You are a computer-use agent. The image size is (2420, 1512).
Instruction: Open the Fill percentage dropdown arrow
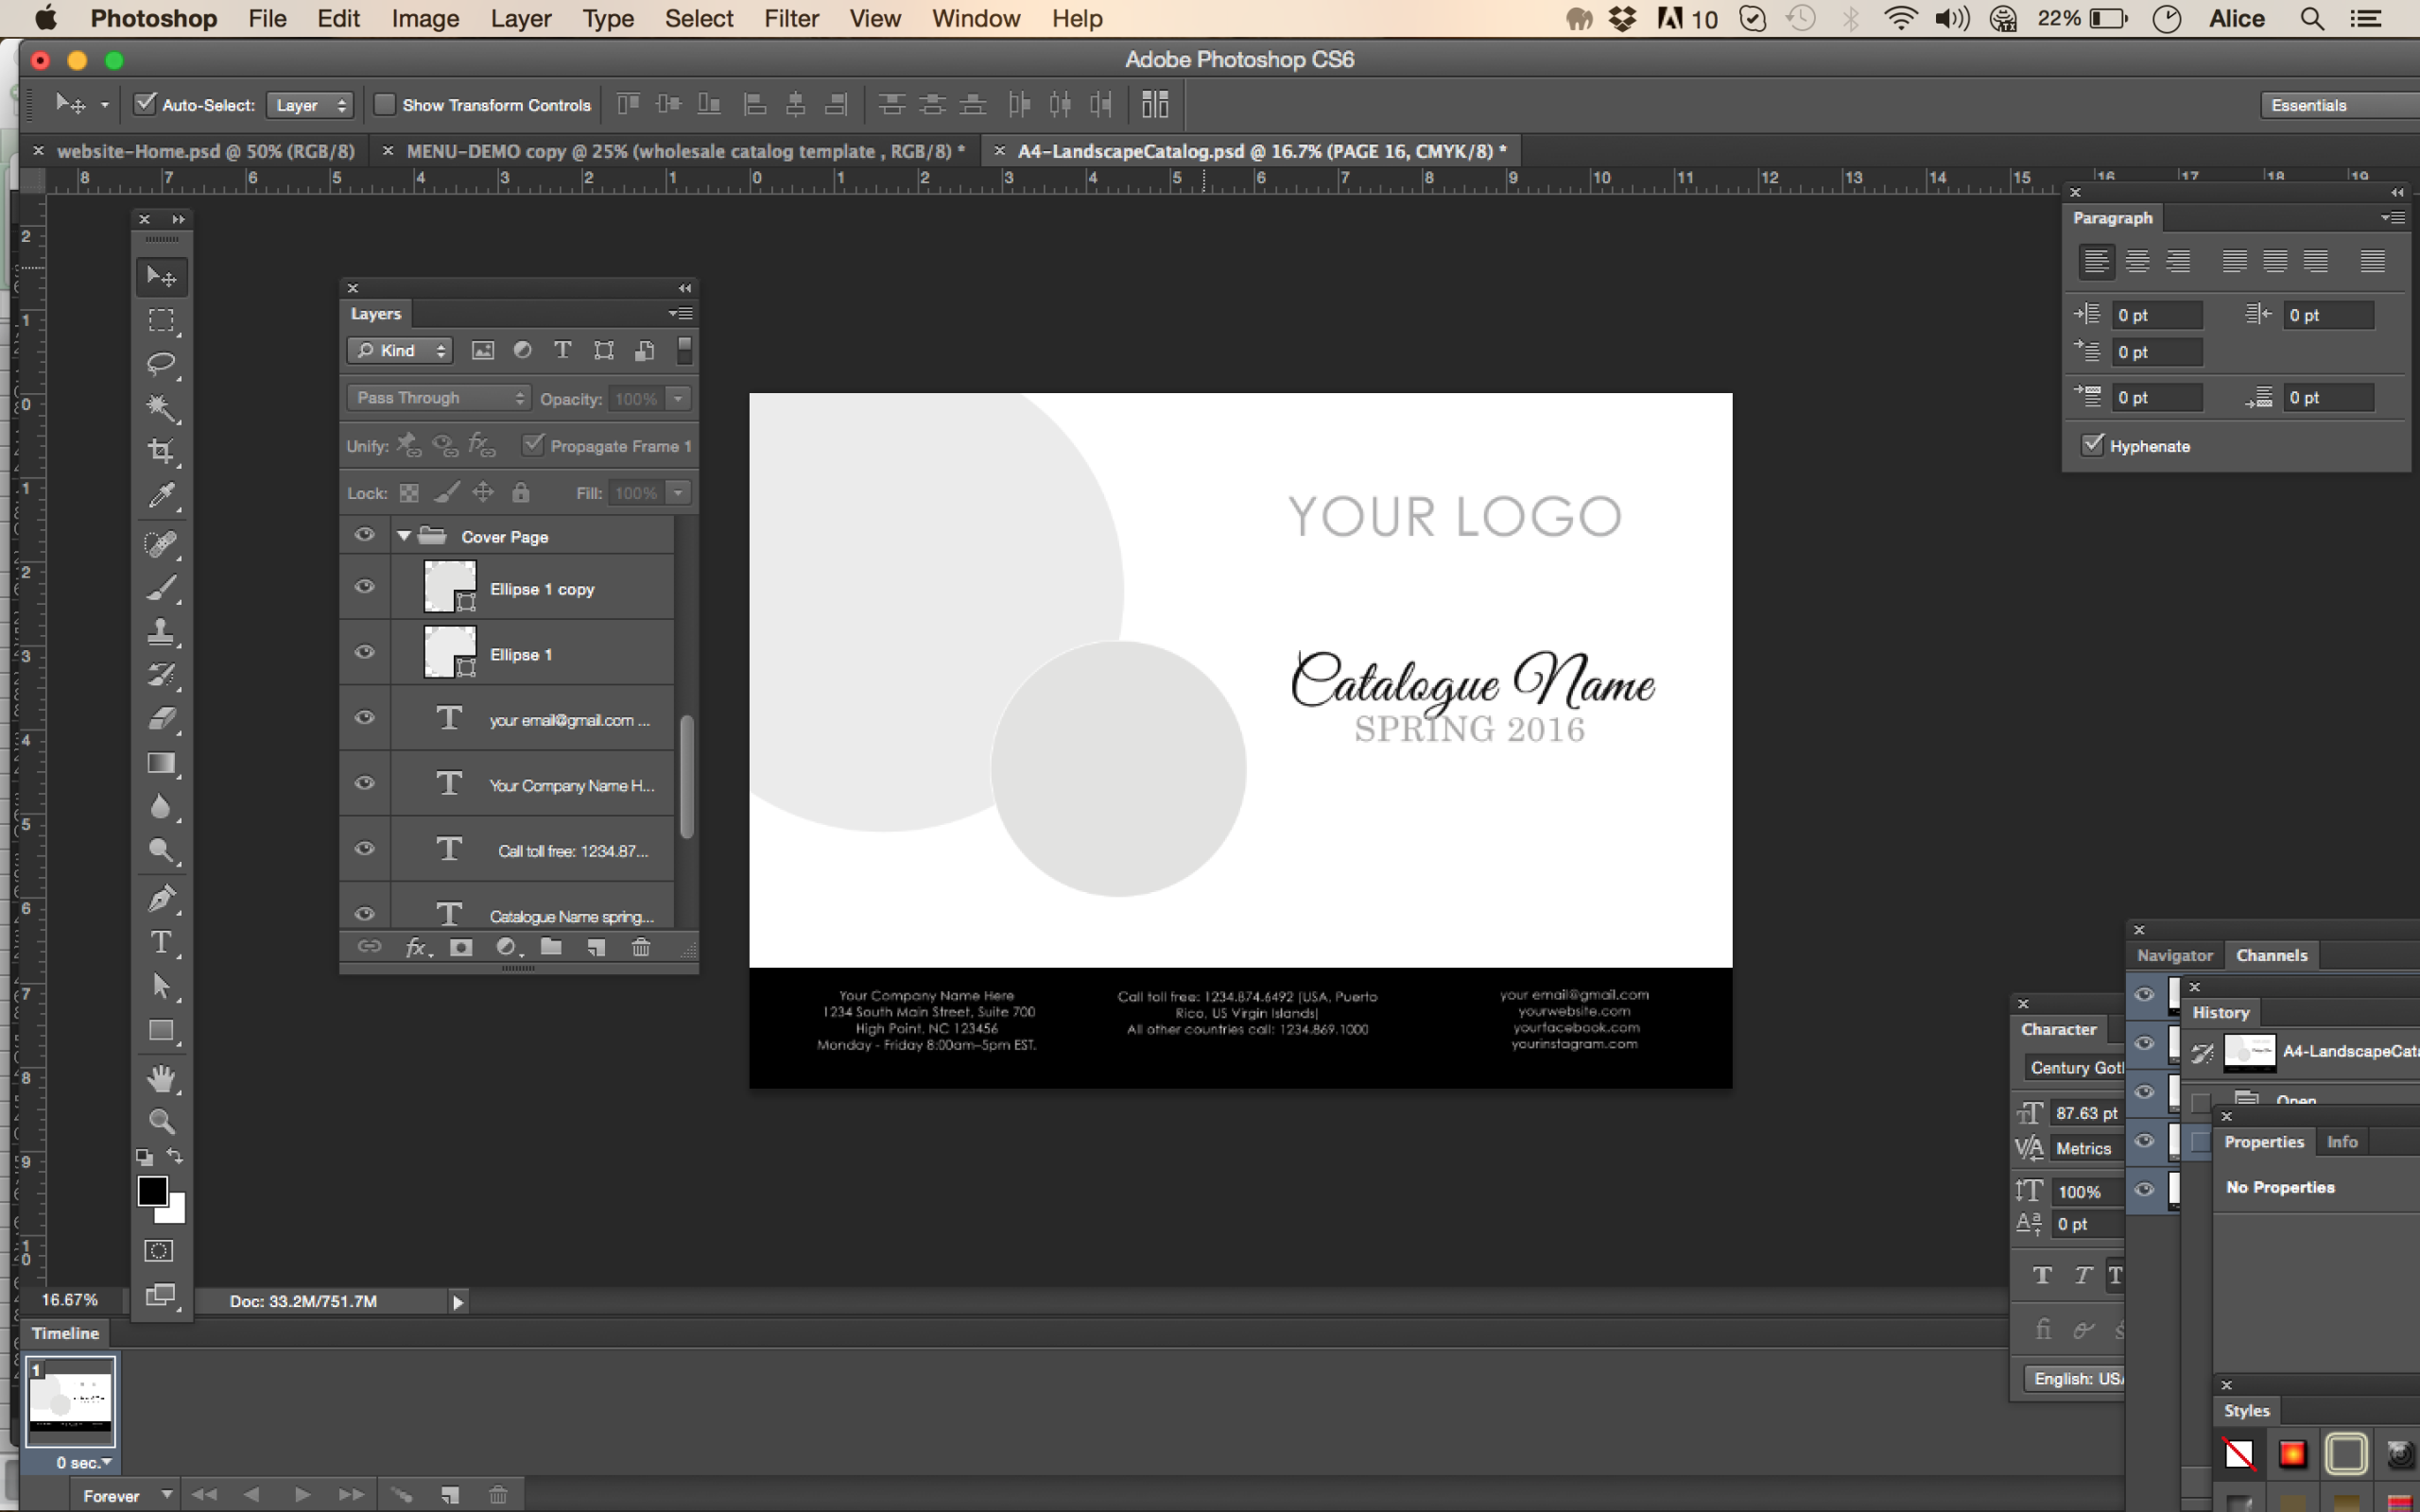pos(679,493)
